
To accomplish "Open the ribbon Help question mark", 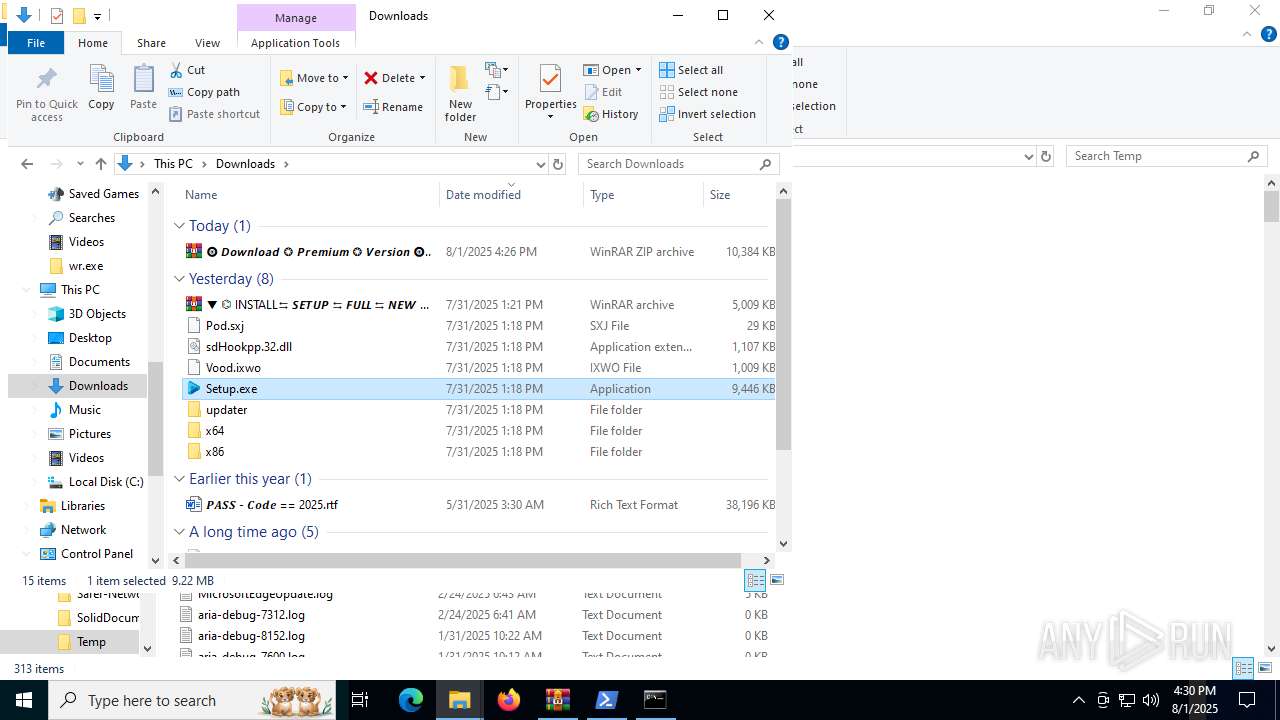I will pyautogui.click(x=781, y=42).
